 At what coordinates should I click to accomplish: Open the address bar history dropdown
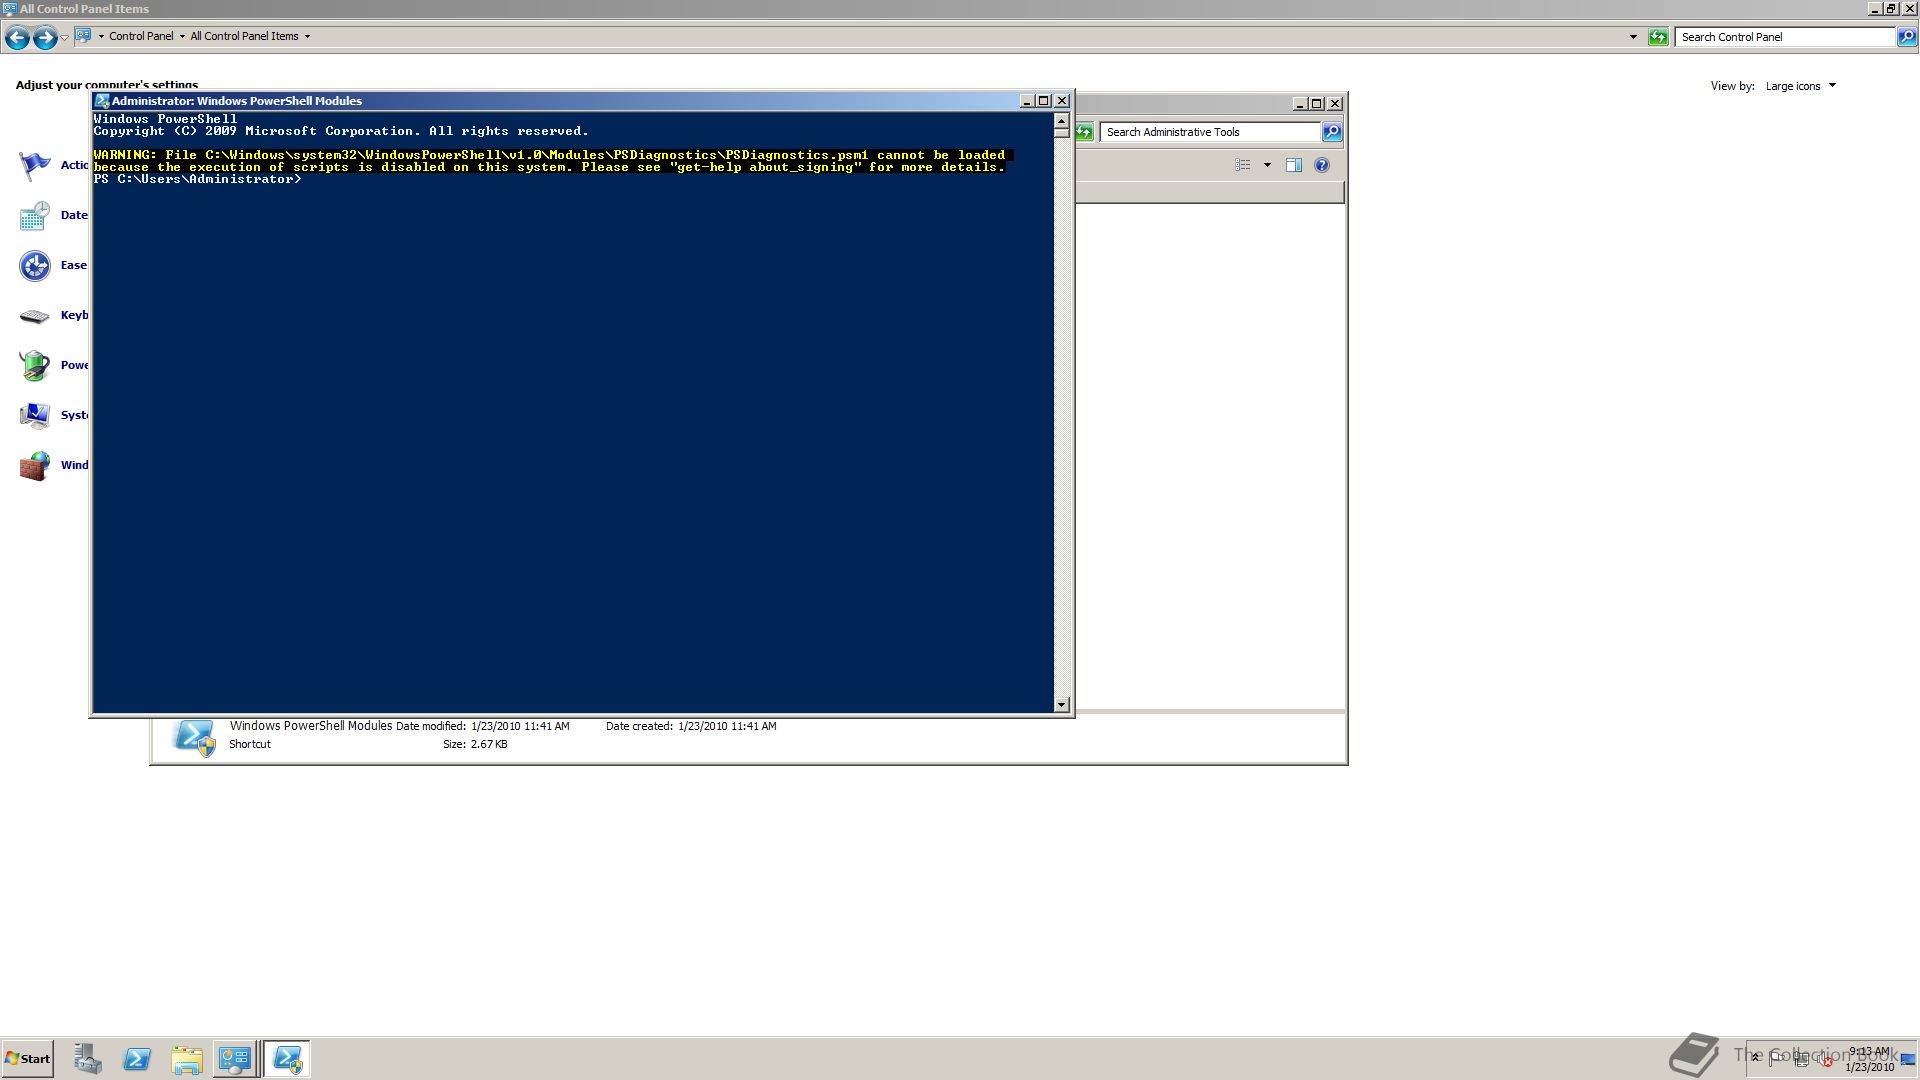tap(1633, 37)
